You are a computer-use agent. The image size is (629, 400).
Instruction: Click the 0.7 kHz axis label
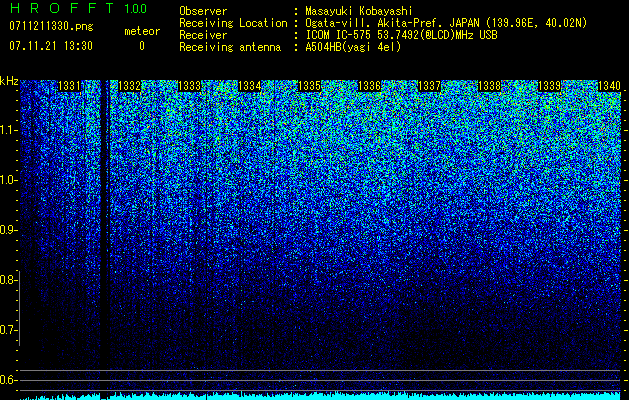coord(9,330)
